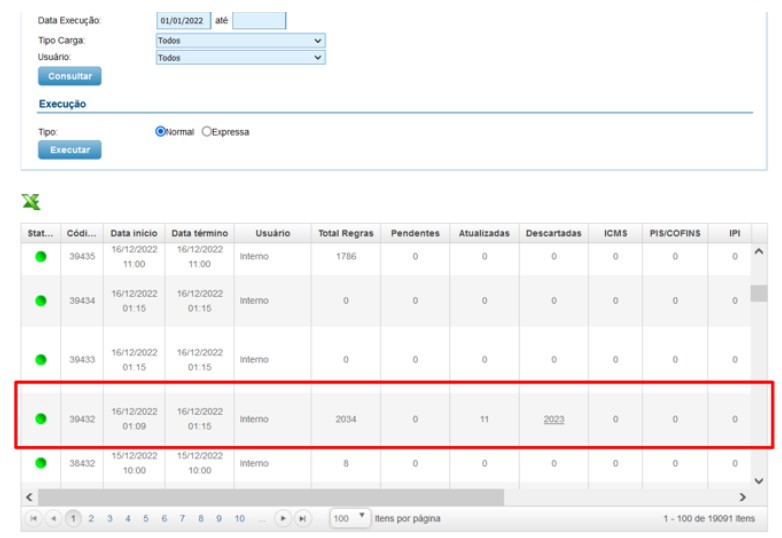Sort by IPI column header
782x538 pixels.
(735, 233)
